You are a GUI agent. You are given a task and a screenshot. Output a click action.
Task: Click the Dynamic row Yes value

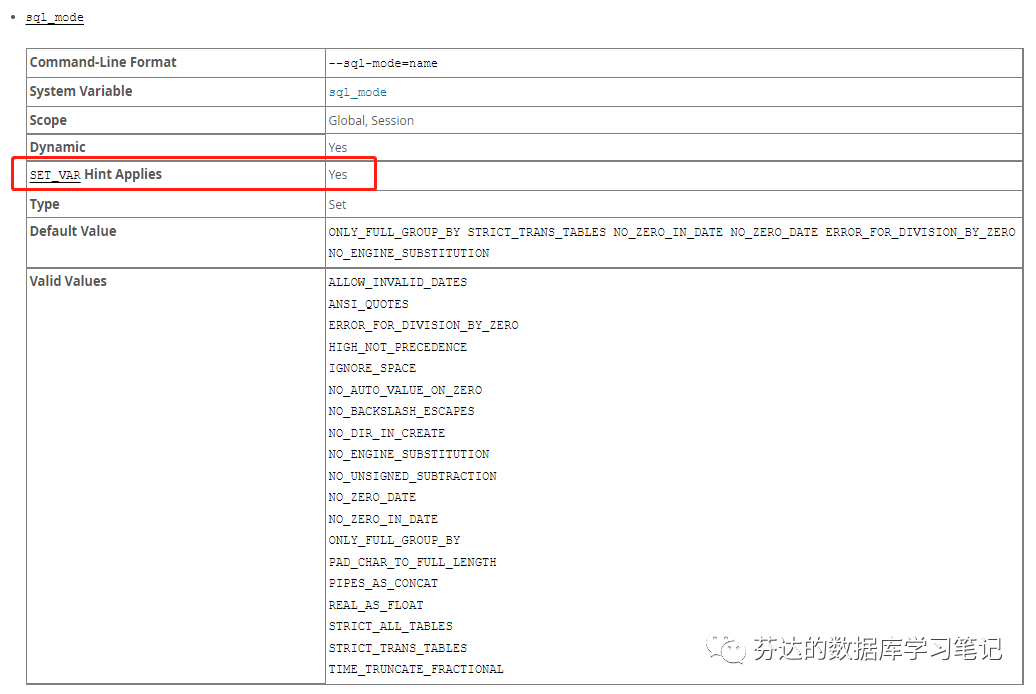(338, 147)
